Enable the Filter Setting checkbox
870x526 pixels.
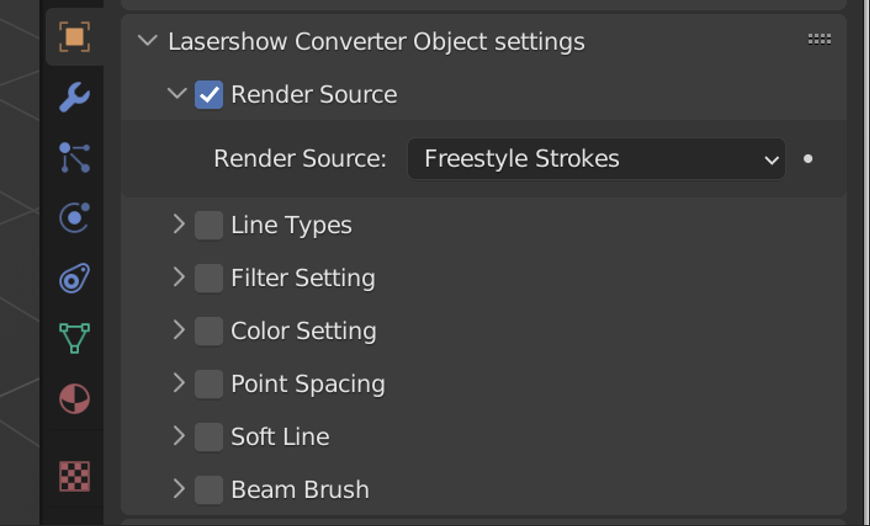click(209, 278)
